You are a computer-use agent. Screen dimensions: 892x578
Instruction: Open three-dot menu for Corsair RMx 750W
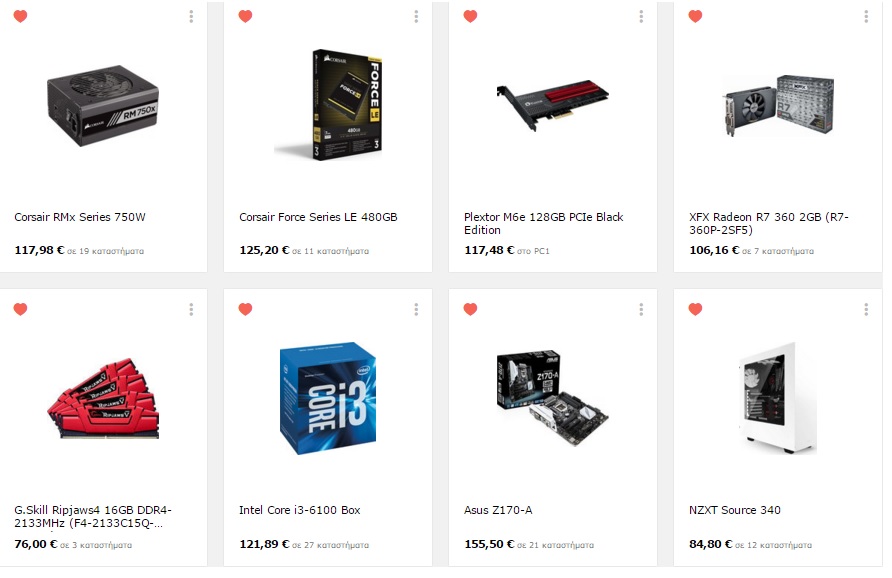point(191,16)
